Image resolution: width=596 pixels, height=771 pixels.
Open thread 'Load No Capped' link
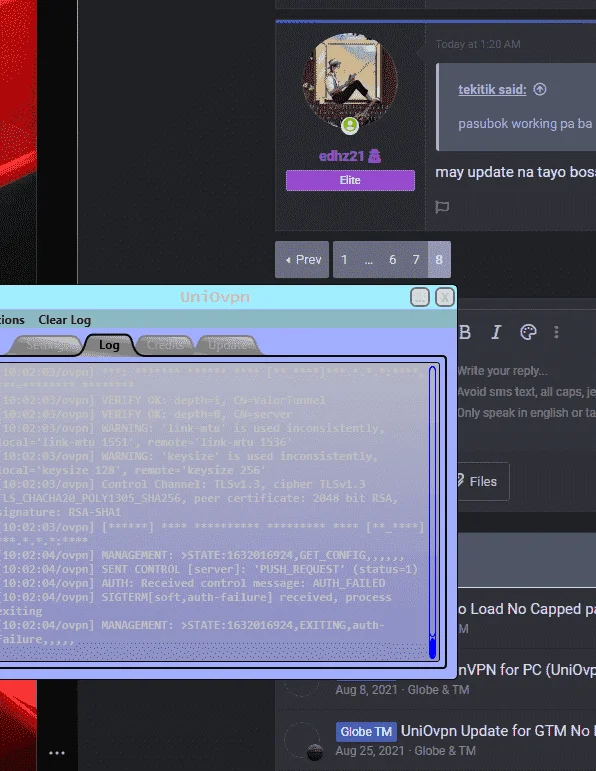pos(526,609)
